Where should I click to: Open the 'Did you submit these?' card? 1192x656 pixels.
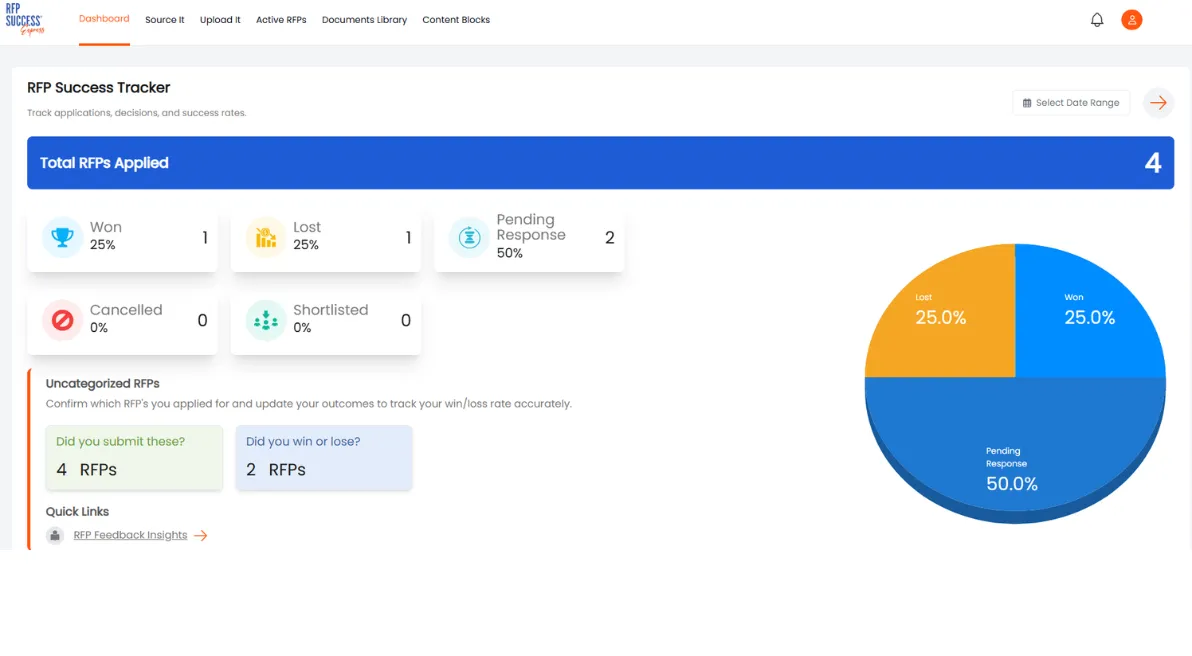[134, 457]
